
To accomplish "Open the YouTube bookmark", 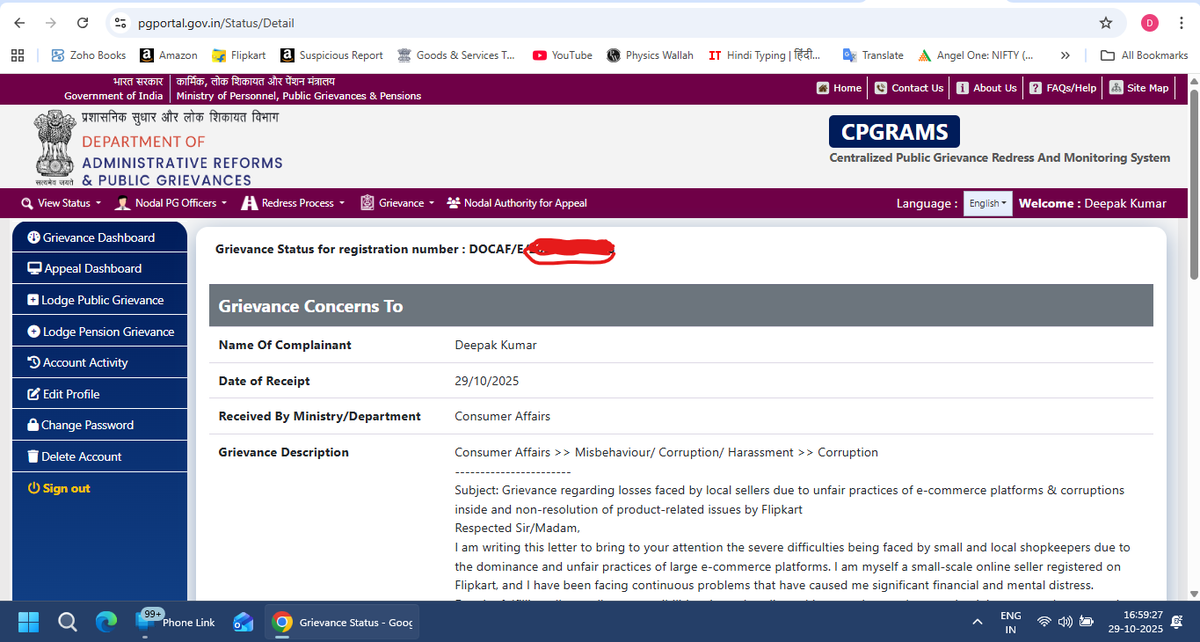I will [x=562, y=55].
